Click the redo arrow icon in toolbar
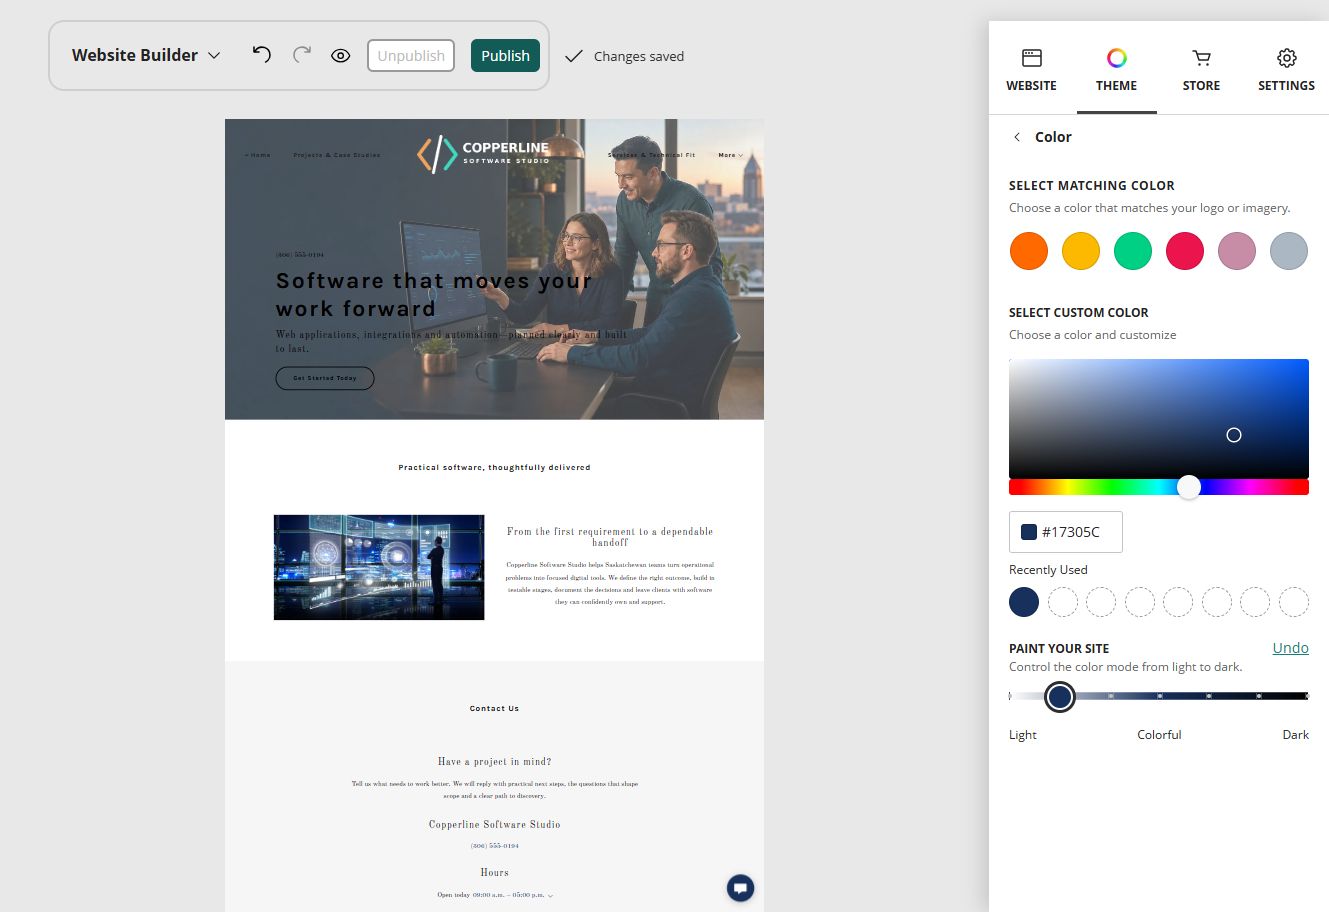 pyautogui.click(x=301, y=55)
